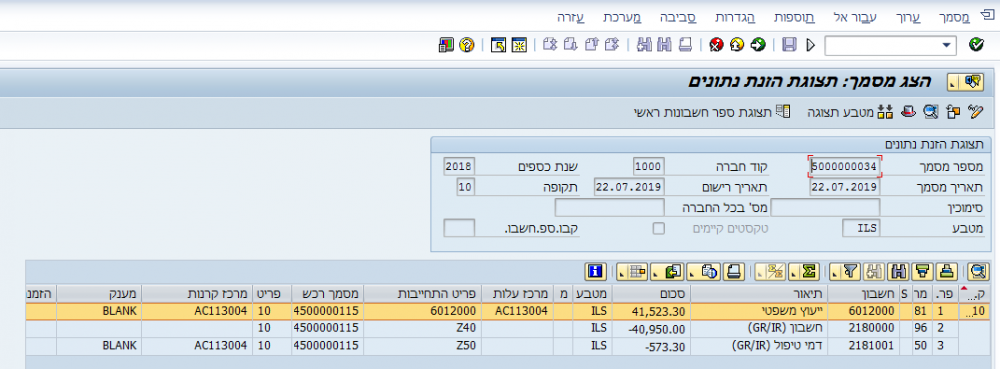Open the transaction command field dropdown
1000x369 pixels.
click(x=946, y=45)
